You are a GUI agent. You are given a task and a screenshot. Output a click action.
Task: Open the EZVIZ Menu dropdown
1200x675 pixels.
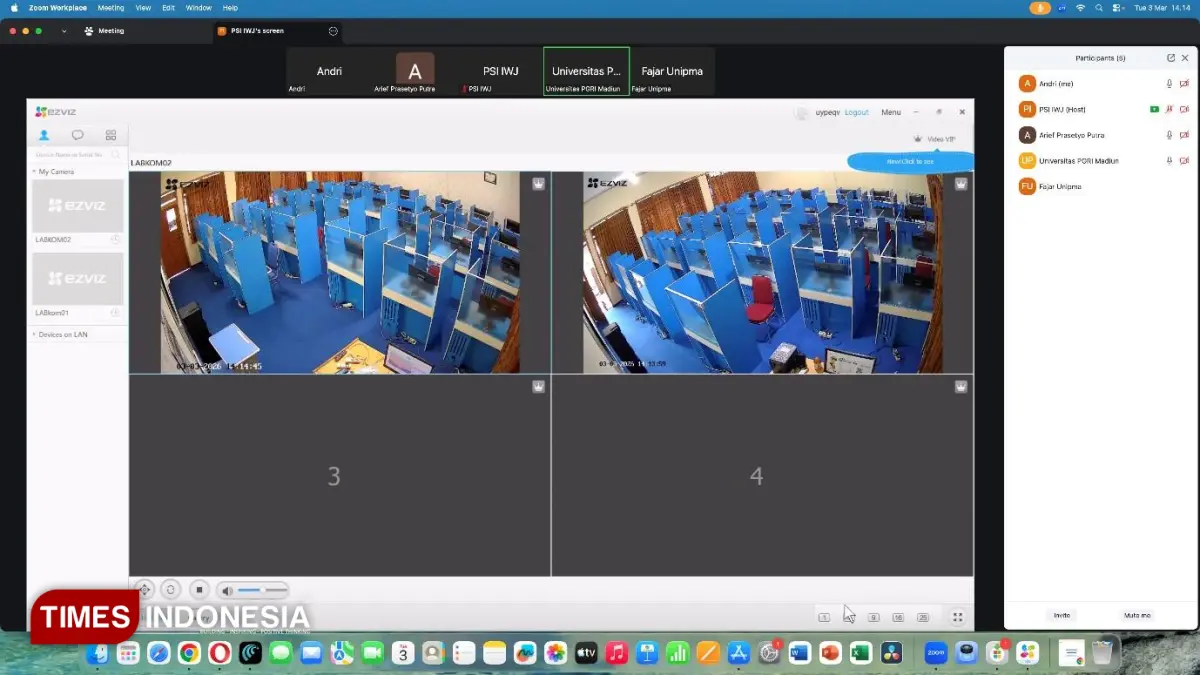point(890,112)
